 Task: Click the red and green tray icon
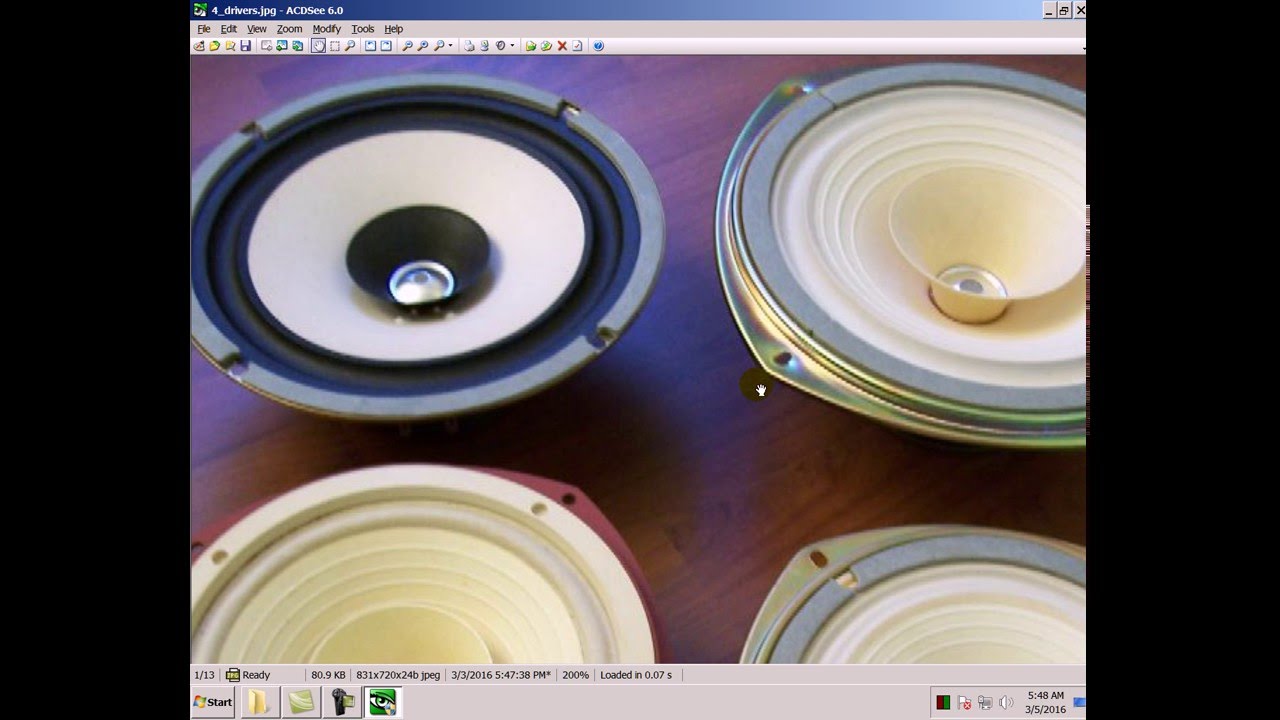point(943,702)
